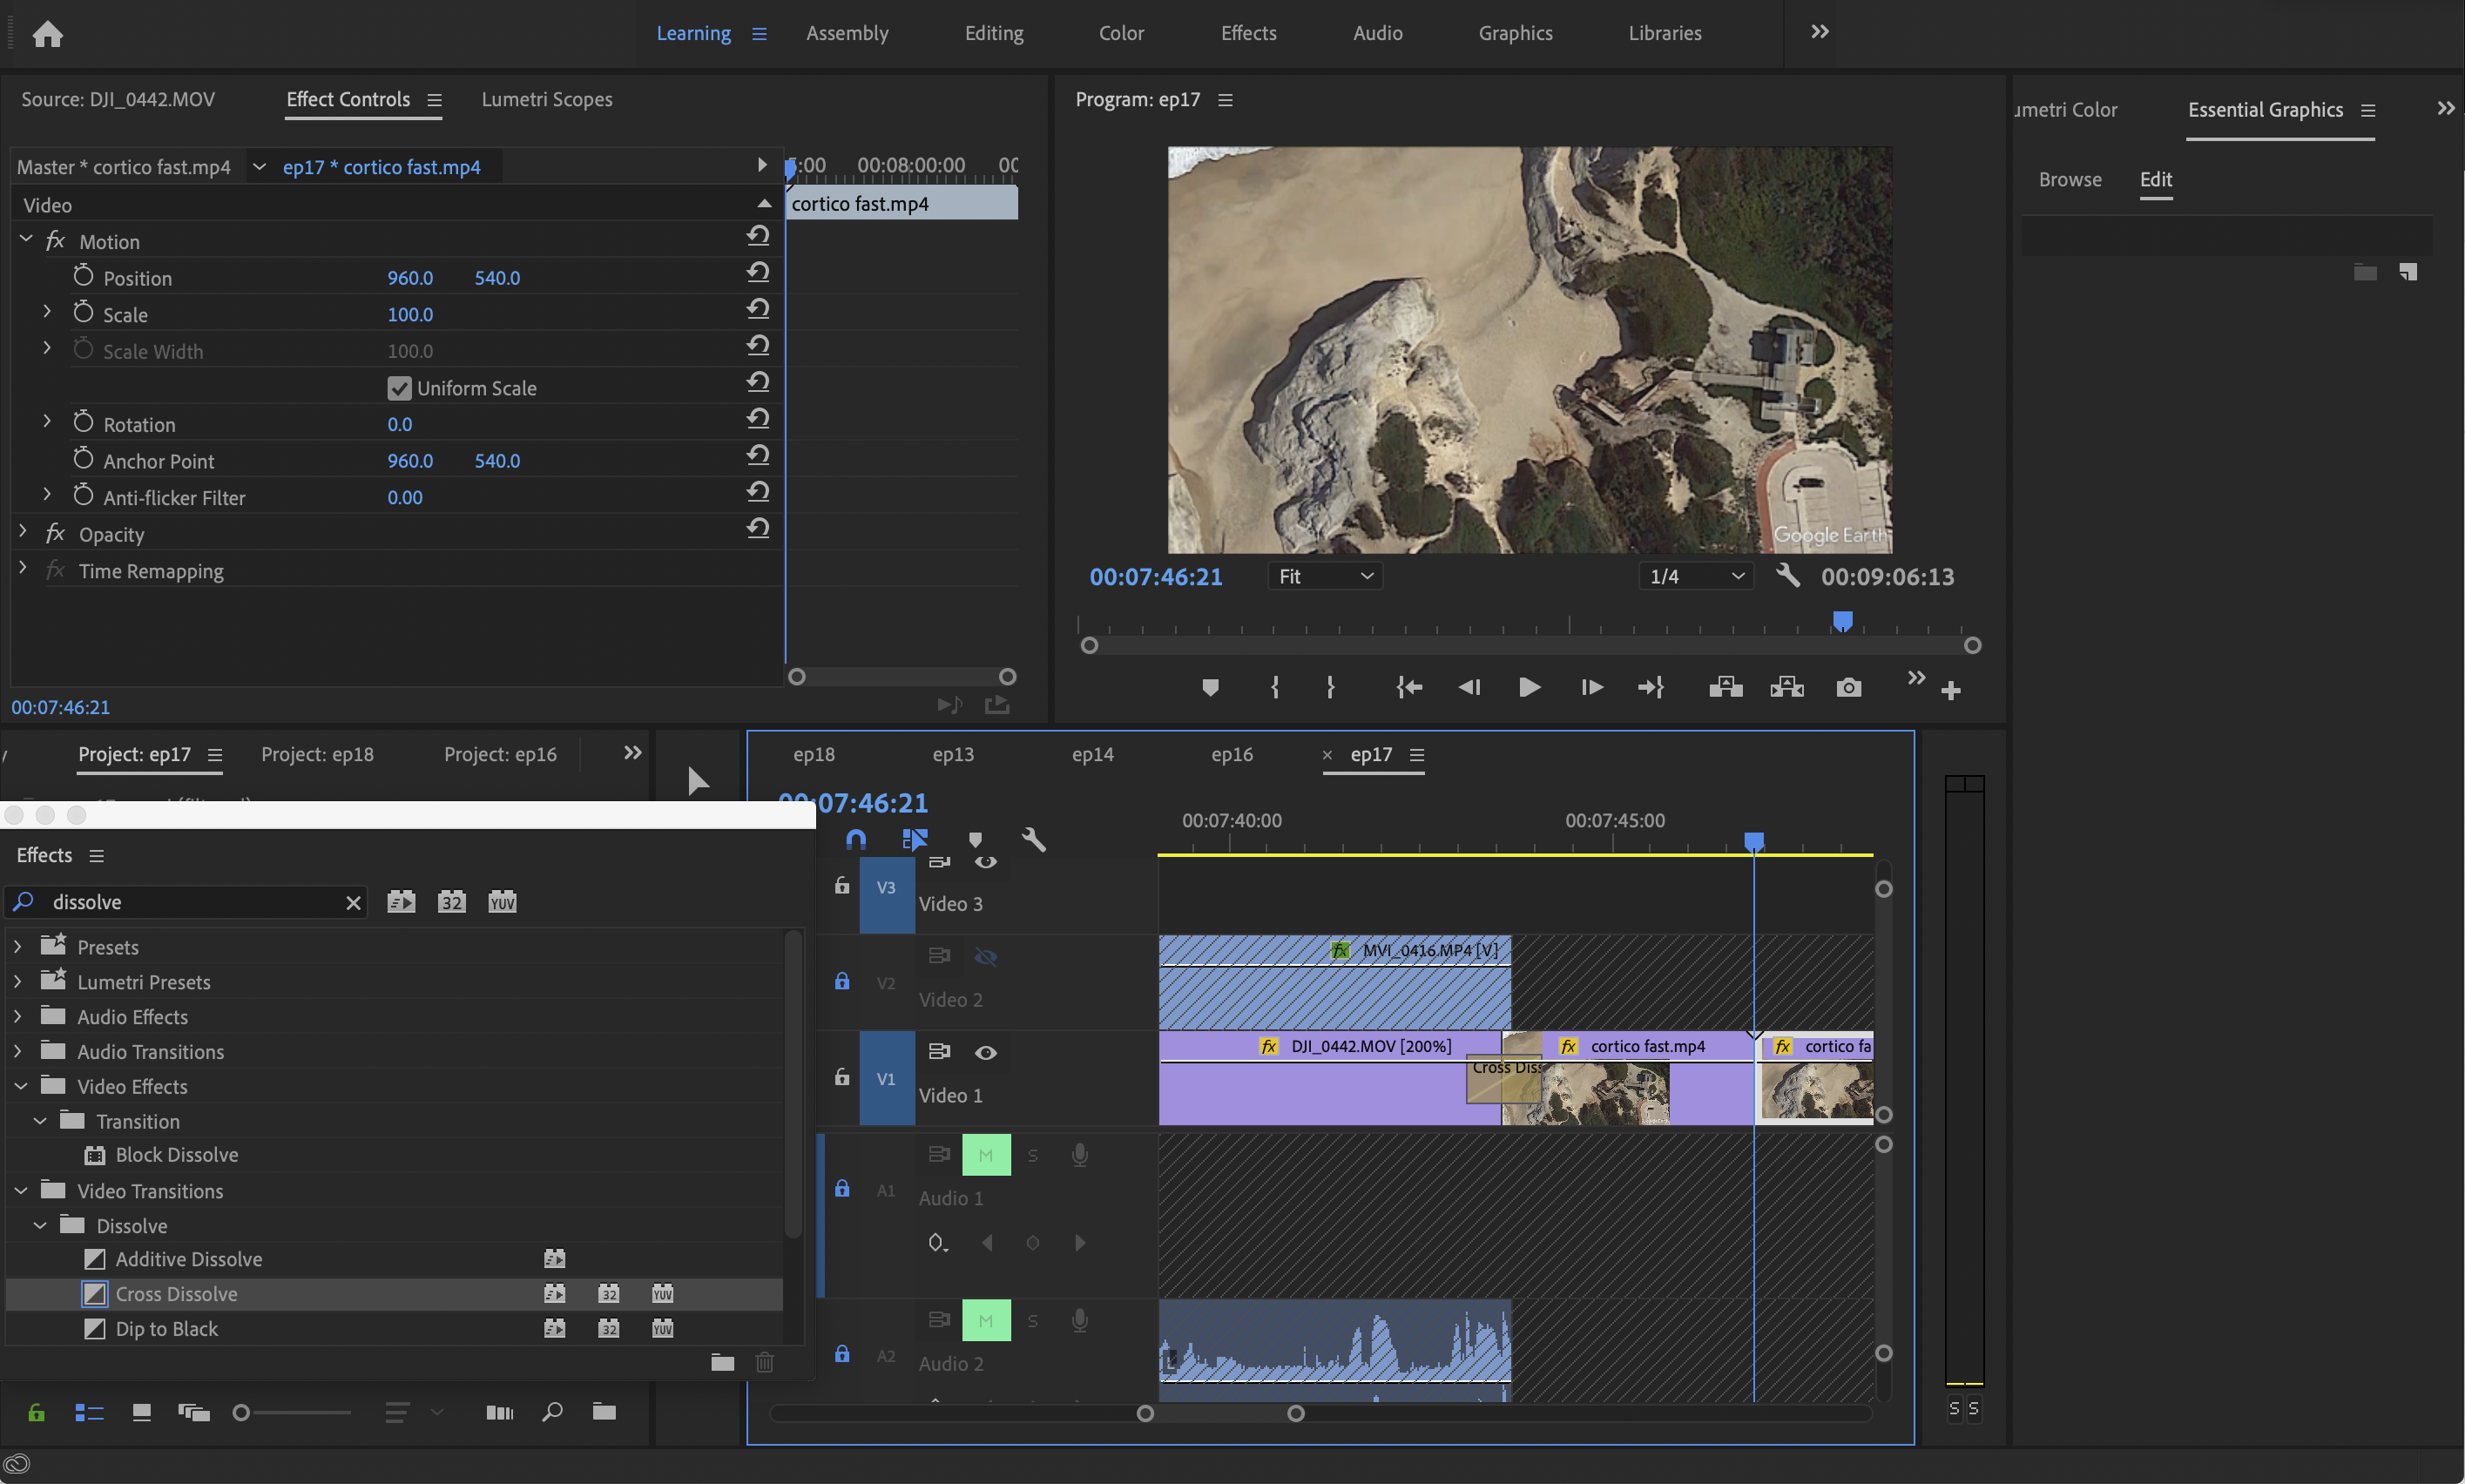Select the Browse tab in Essential Graphics

click(2069, 179)
